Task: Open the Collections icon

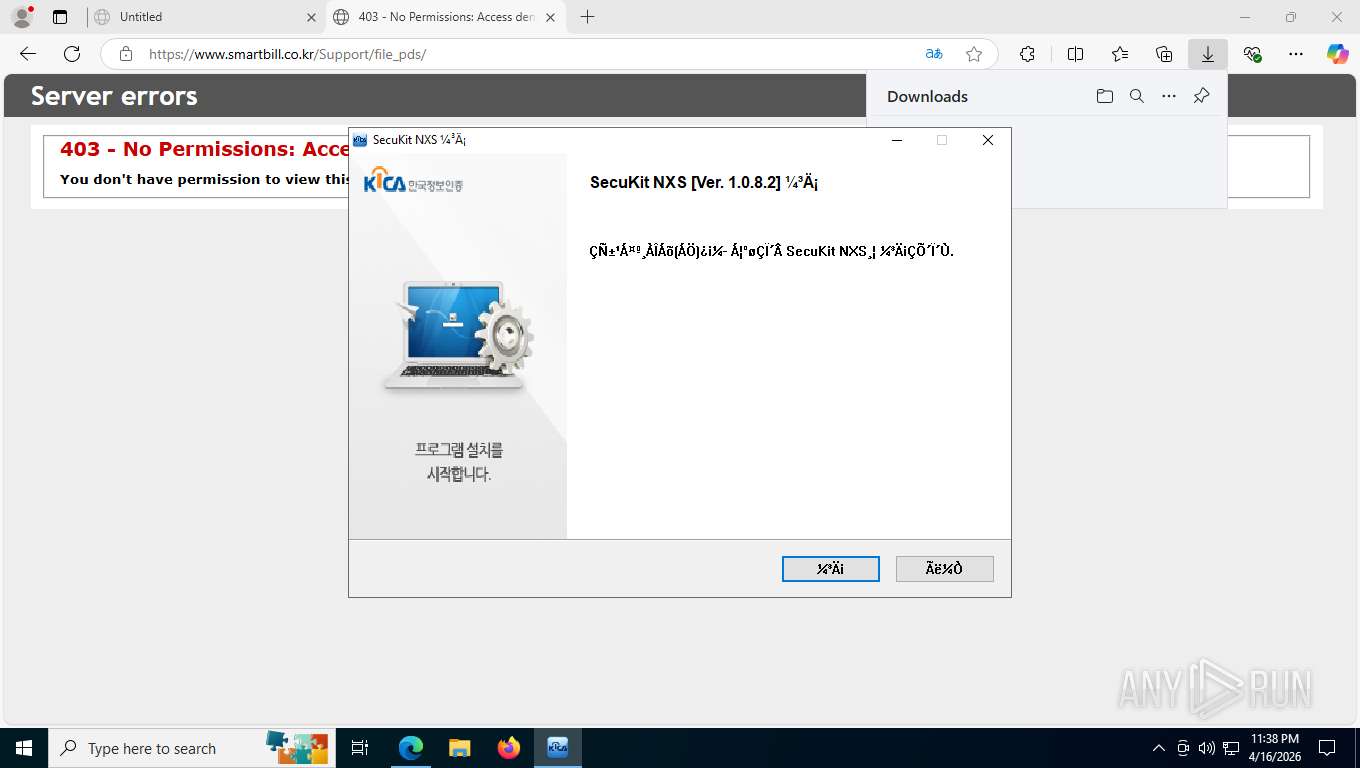Action: (1164, 54)
